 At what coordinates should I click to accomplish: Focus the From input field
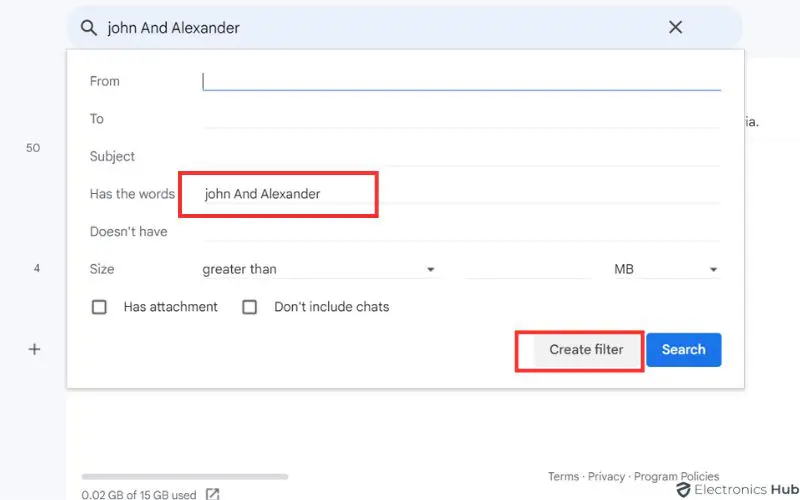[x=460, y=81]
